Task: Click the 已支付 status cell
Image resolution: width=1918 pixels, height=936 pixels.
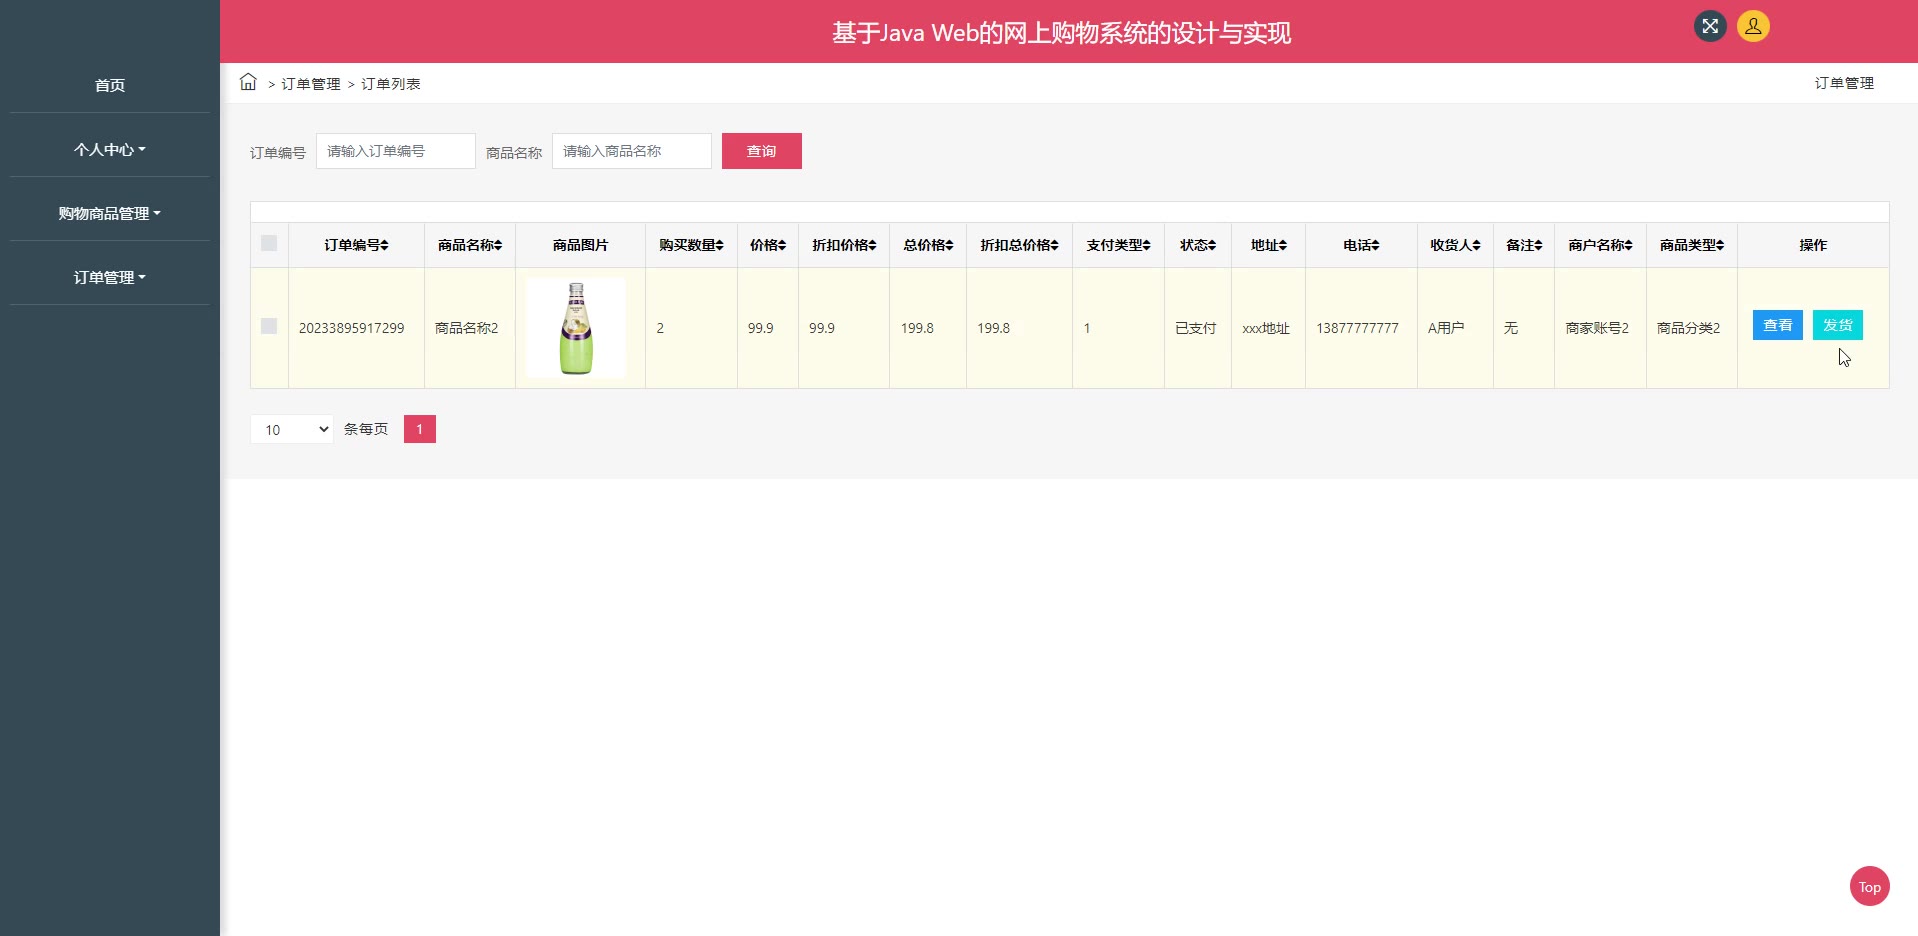Action: click(x=1196, y=328)
